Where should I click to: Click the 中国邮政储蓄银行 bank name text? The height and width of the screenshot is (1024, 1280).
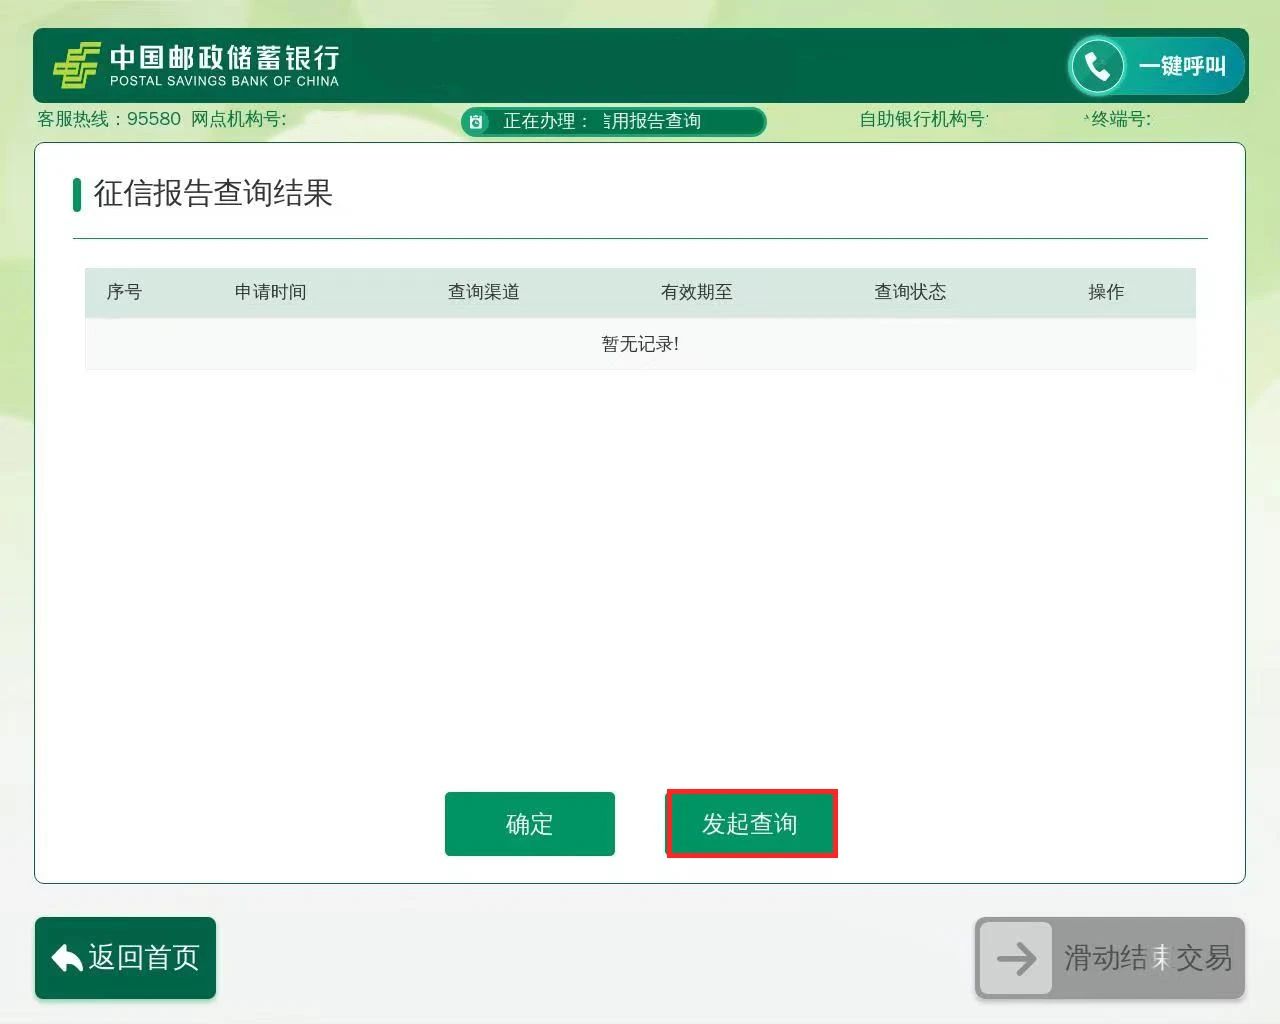[224, 58]
